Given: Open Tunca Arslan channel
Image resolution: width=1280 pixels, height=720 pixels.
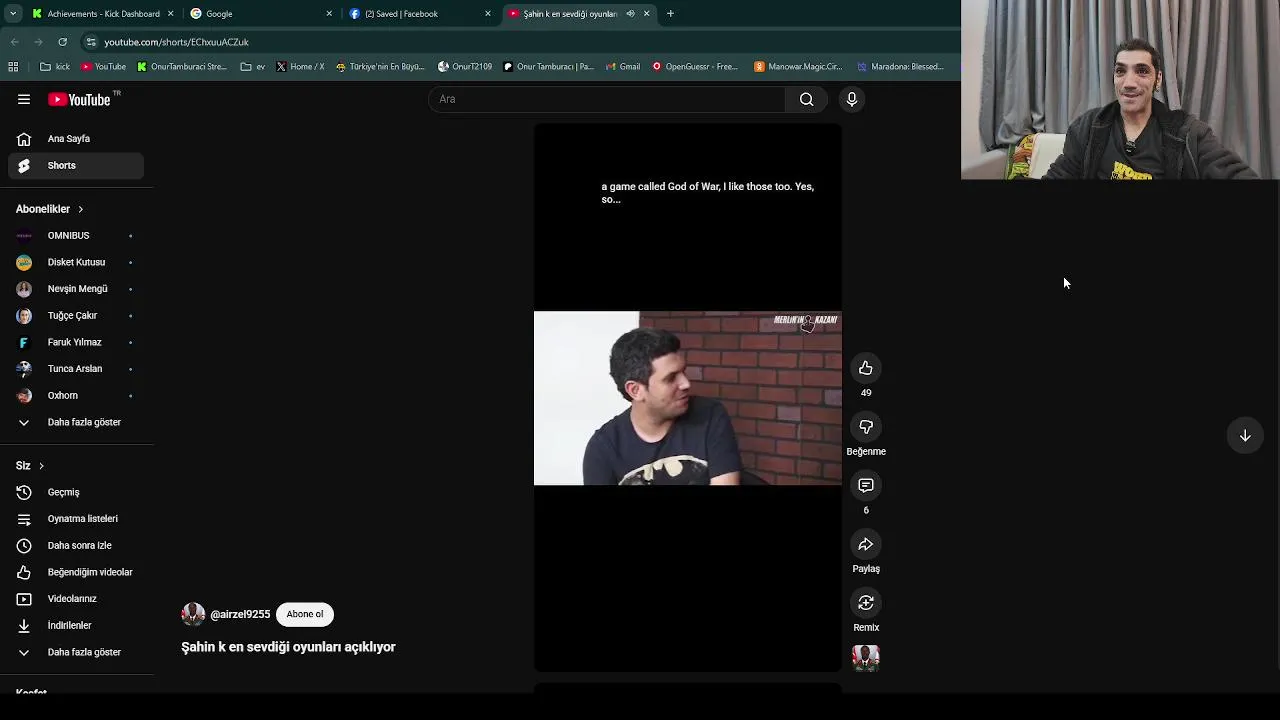Looking at the screenshot, I should [76, 369].
